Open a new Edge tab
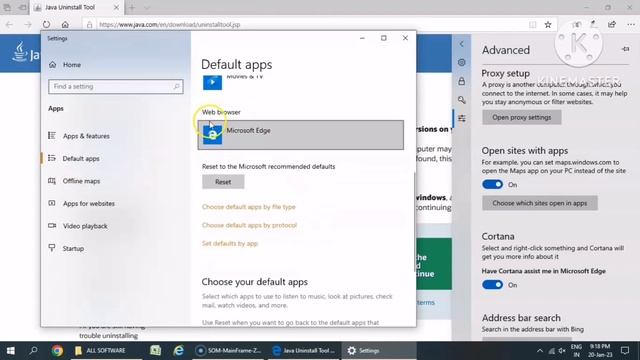The height and width of the screenshot is (360, 640). tap(132, 7)
